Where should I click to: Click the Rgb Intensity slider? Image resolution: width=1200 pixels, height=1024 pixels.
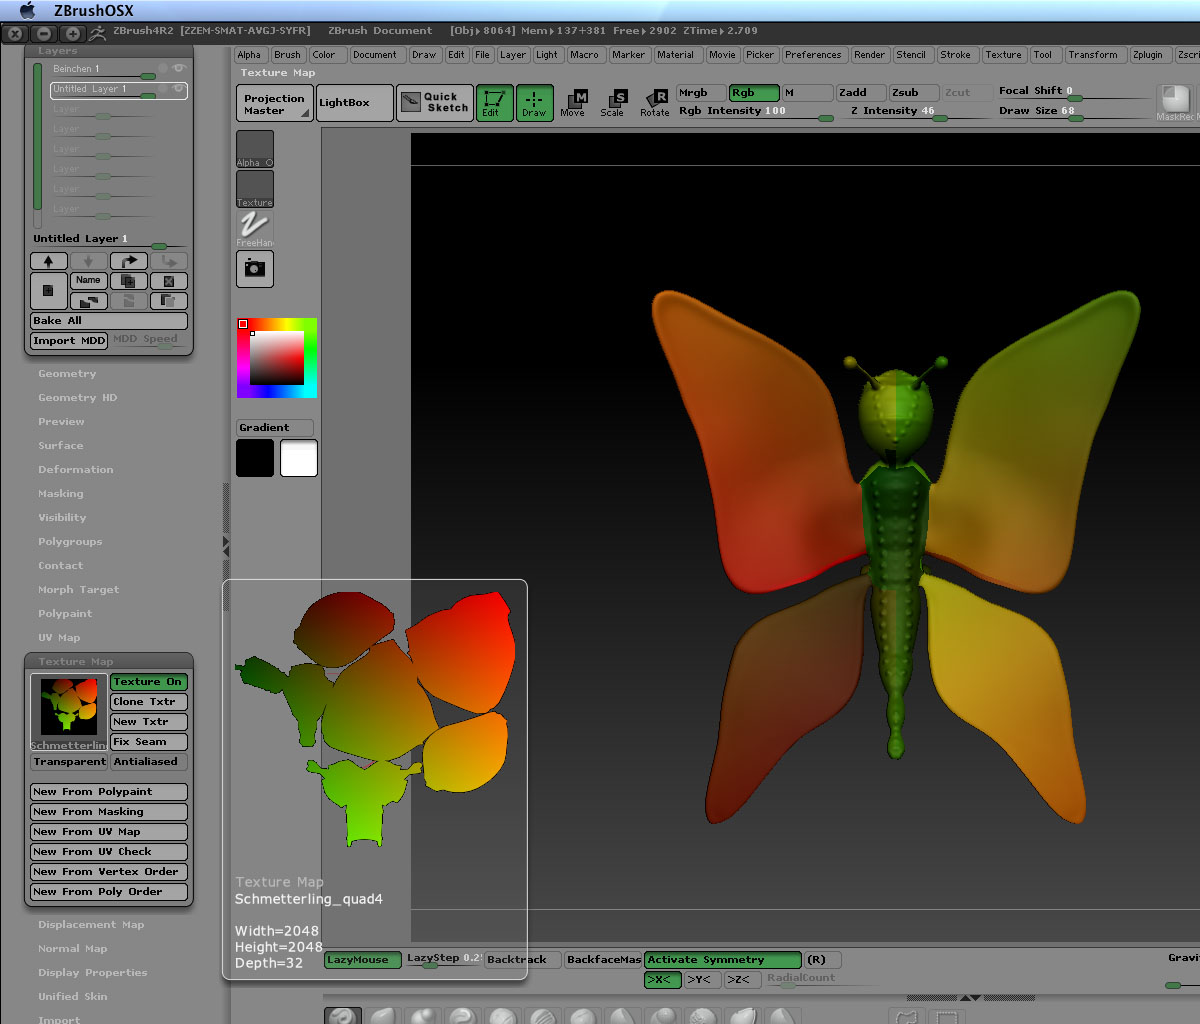756,112
